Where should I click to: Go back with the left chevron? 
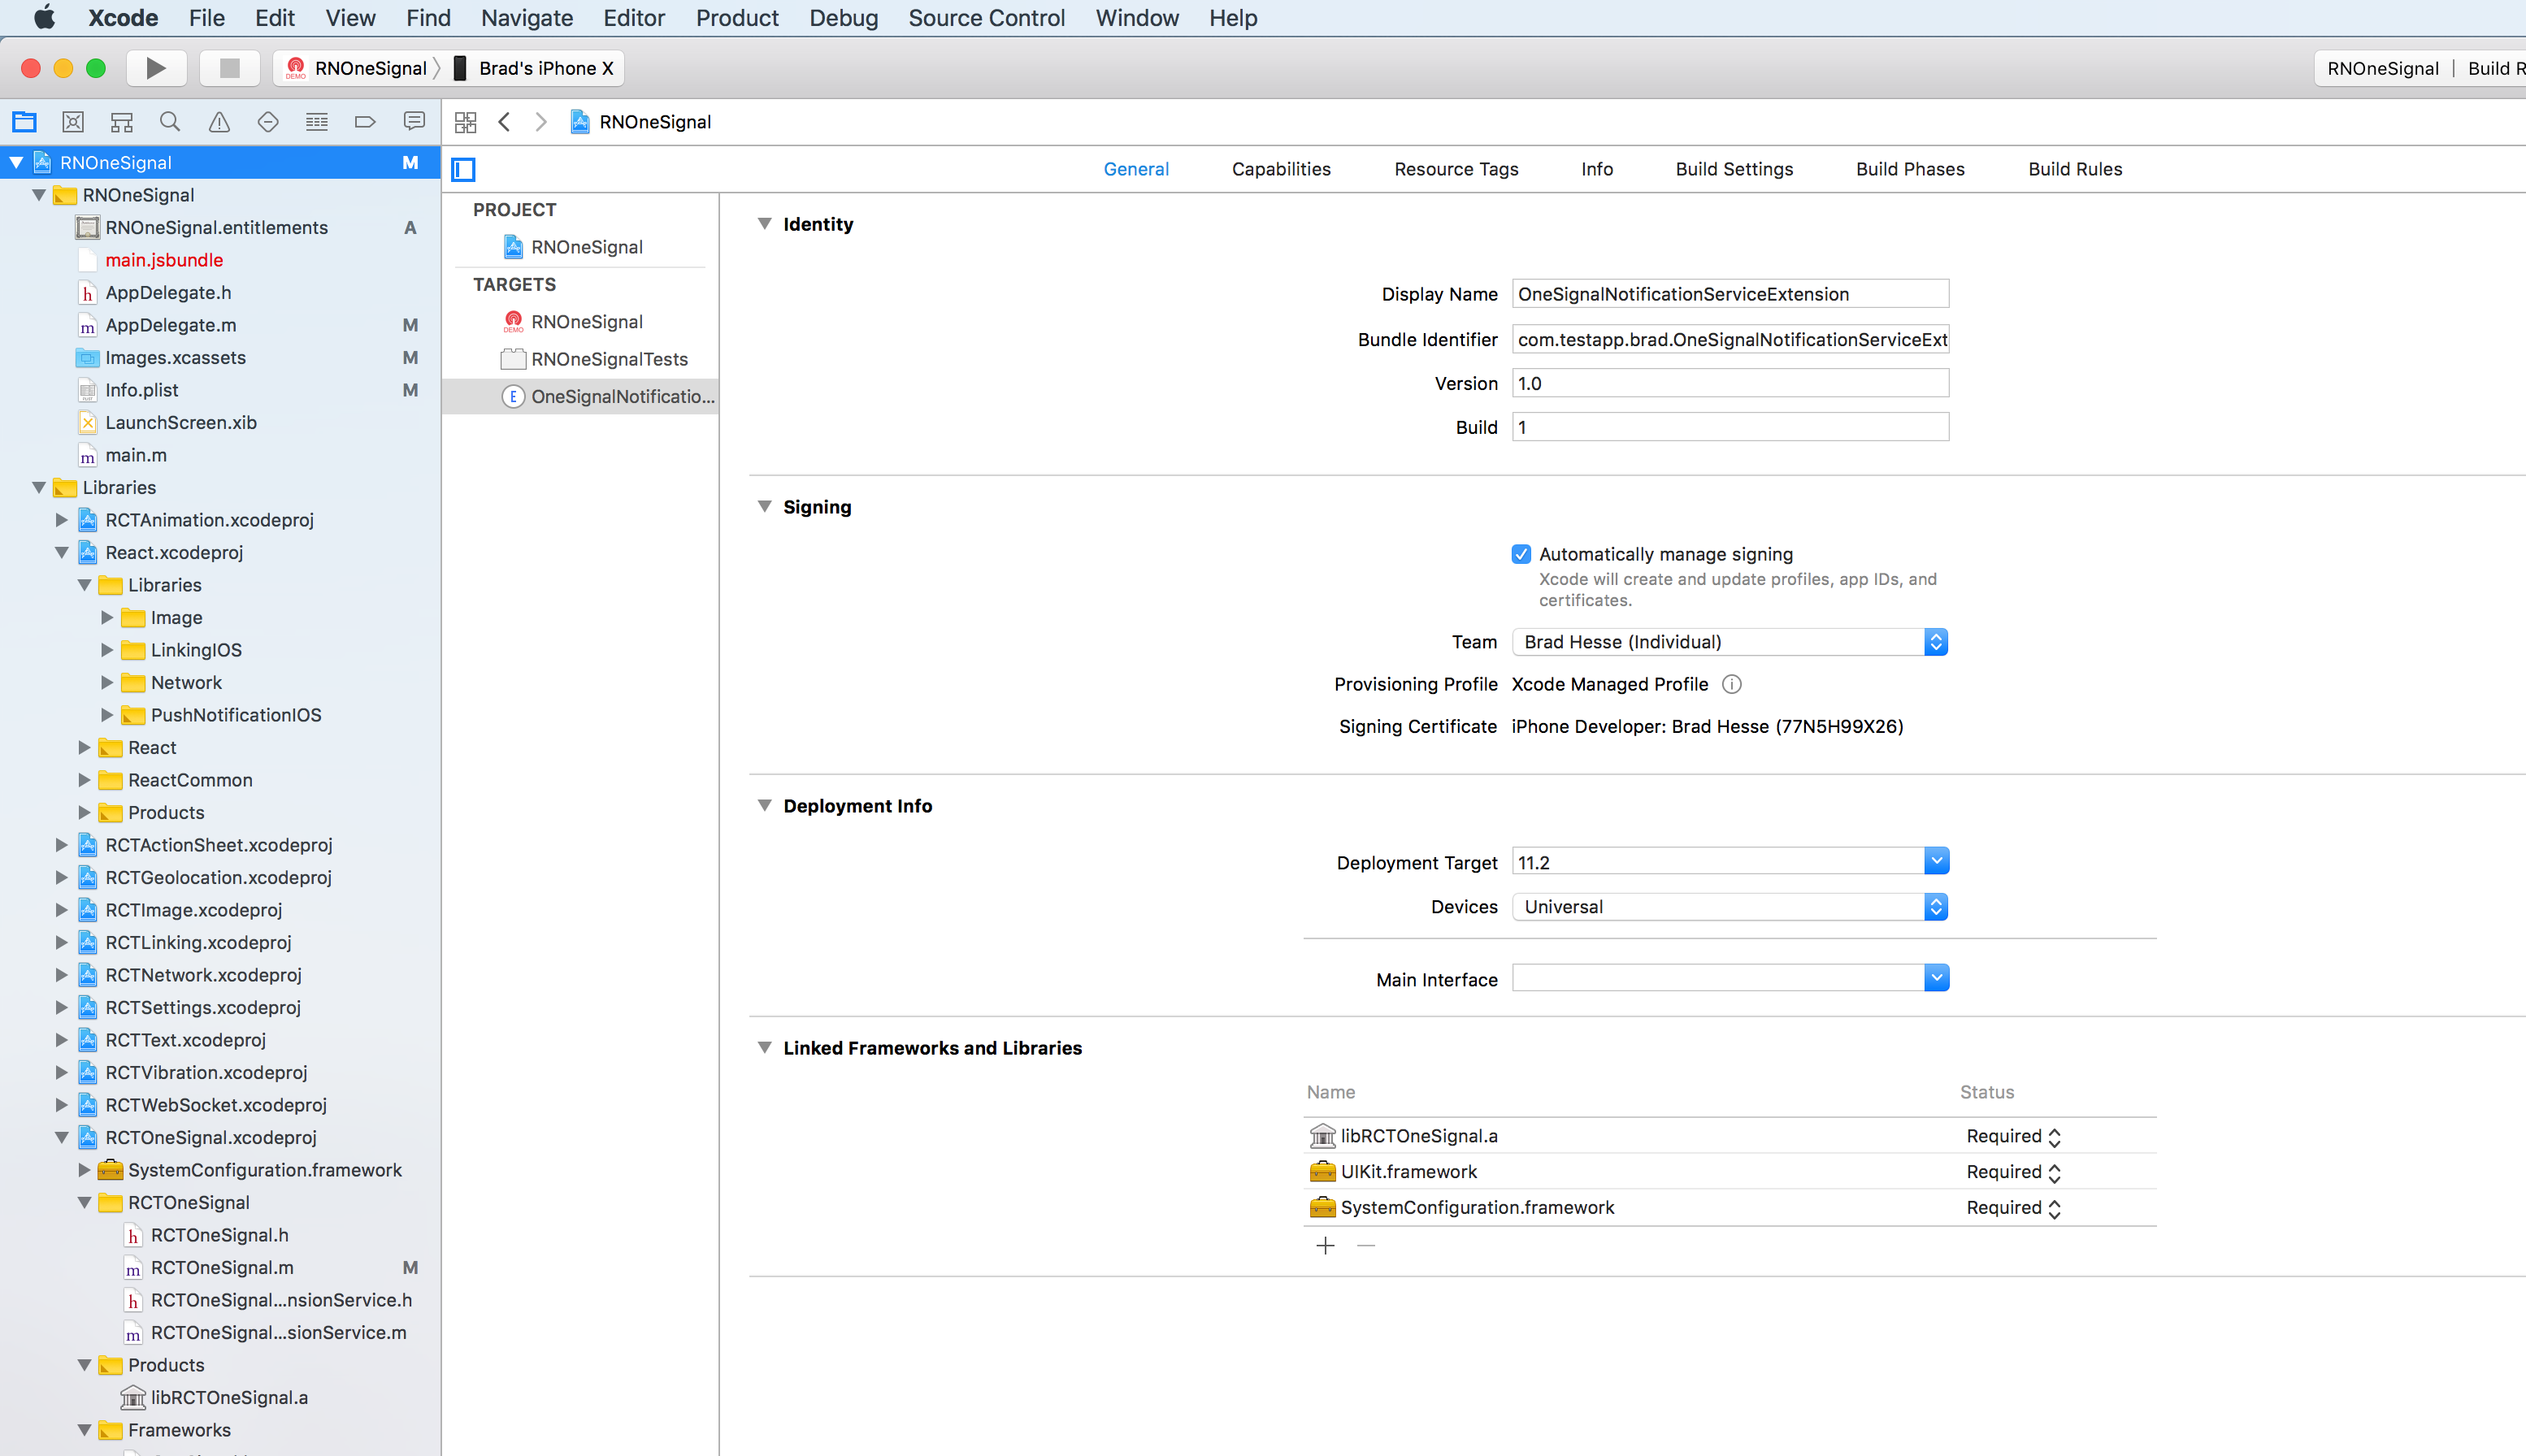tap(505, 122)
